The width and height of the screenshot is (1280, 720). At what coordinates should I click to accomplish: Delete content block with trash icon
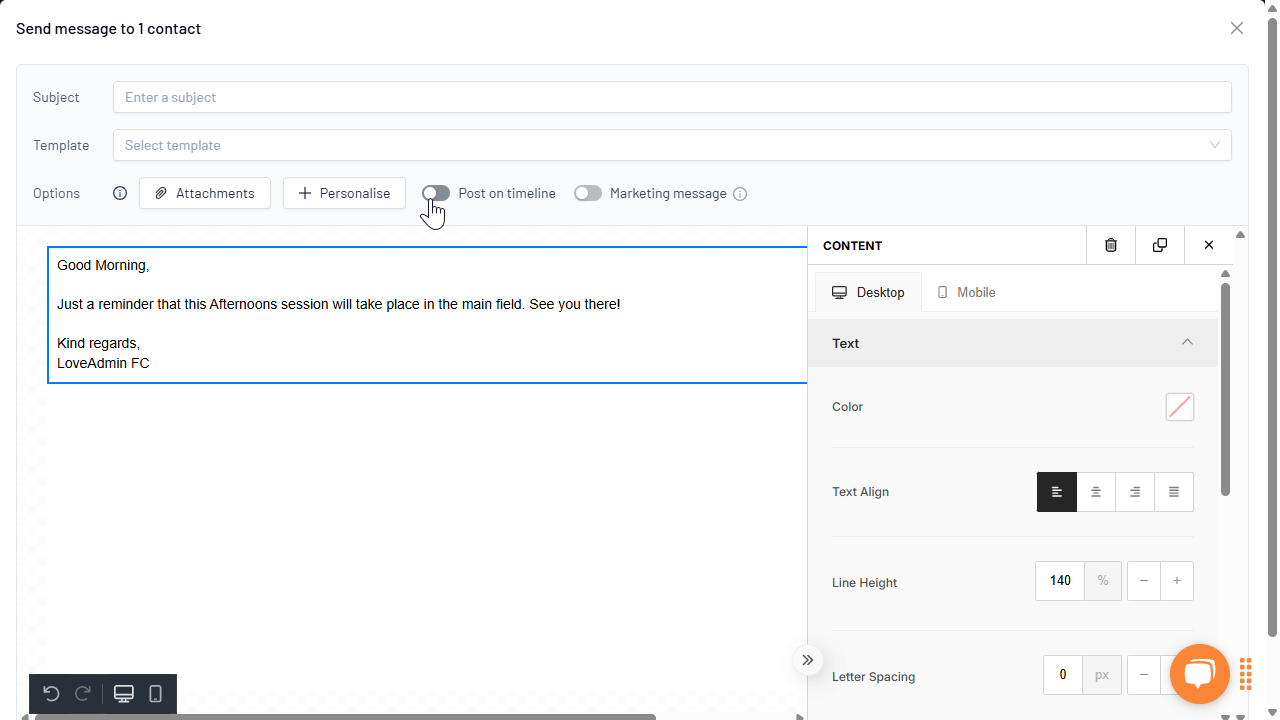pyautogui.click(x=1111, y=245)
